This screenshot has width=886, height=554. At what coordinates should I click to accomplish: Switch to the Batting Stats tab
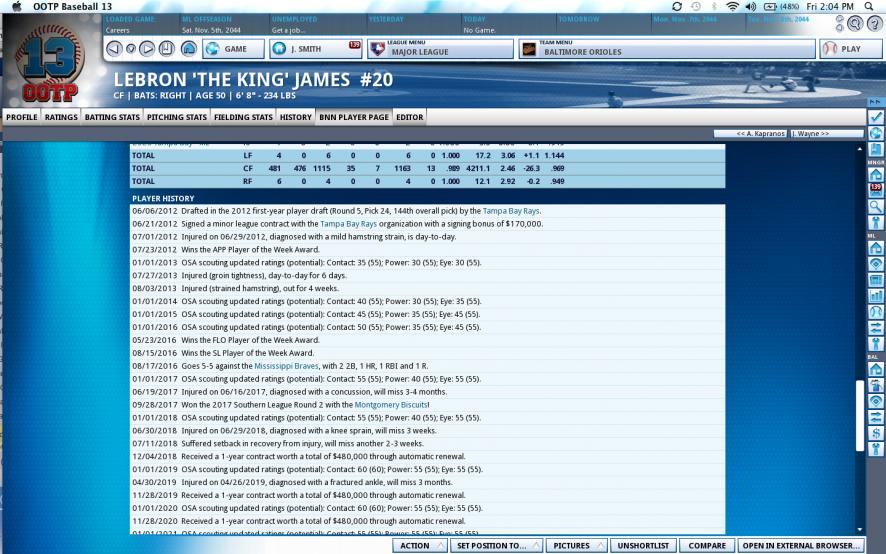pos(112,117)
